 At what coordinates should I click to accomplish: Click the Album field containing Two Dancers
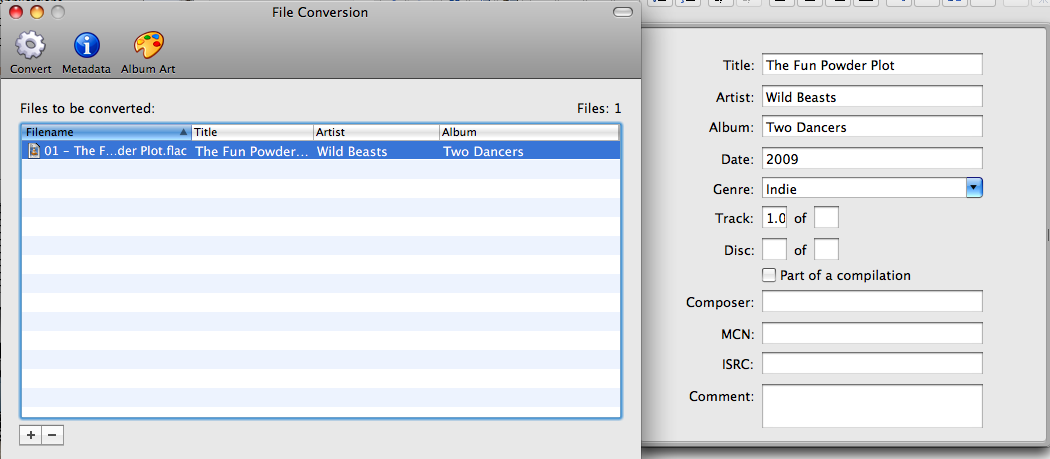(x=871, y=127)
